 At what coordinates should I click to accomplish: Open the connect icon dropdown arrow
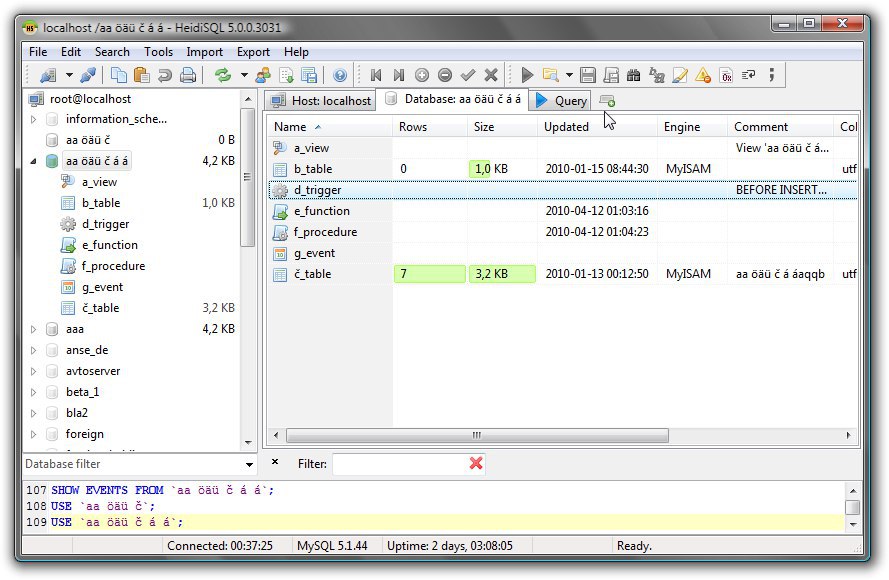(x=69, y=75)
